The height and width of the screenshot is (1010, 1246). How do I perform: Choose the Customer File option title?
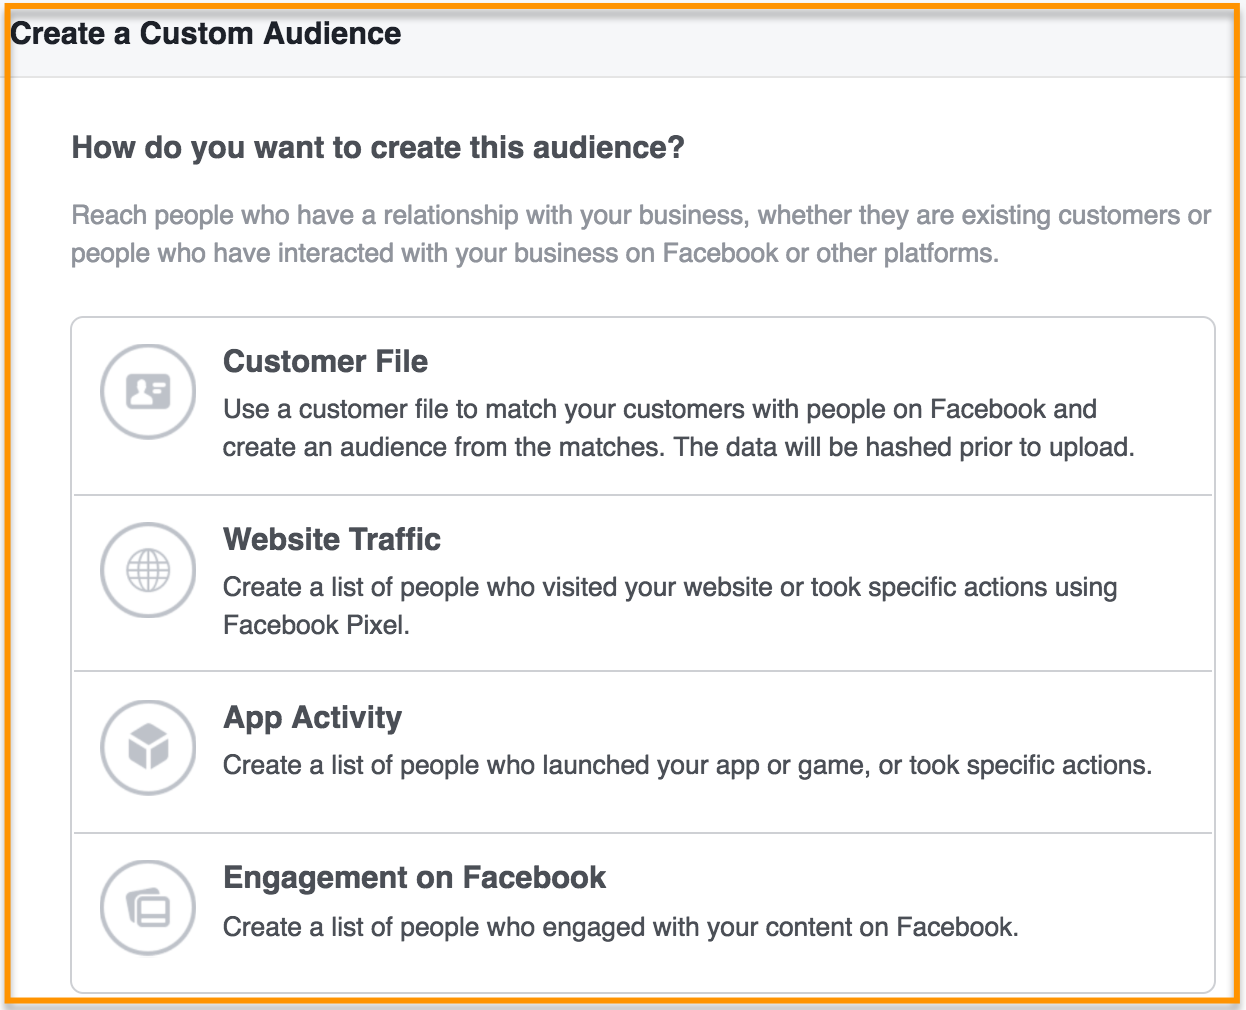tap(325, 361)
